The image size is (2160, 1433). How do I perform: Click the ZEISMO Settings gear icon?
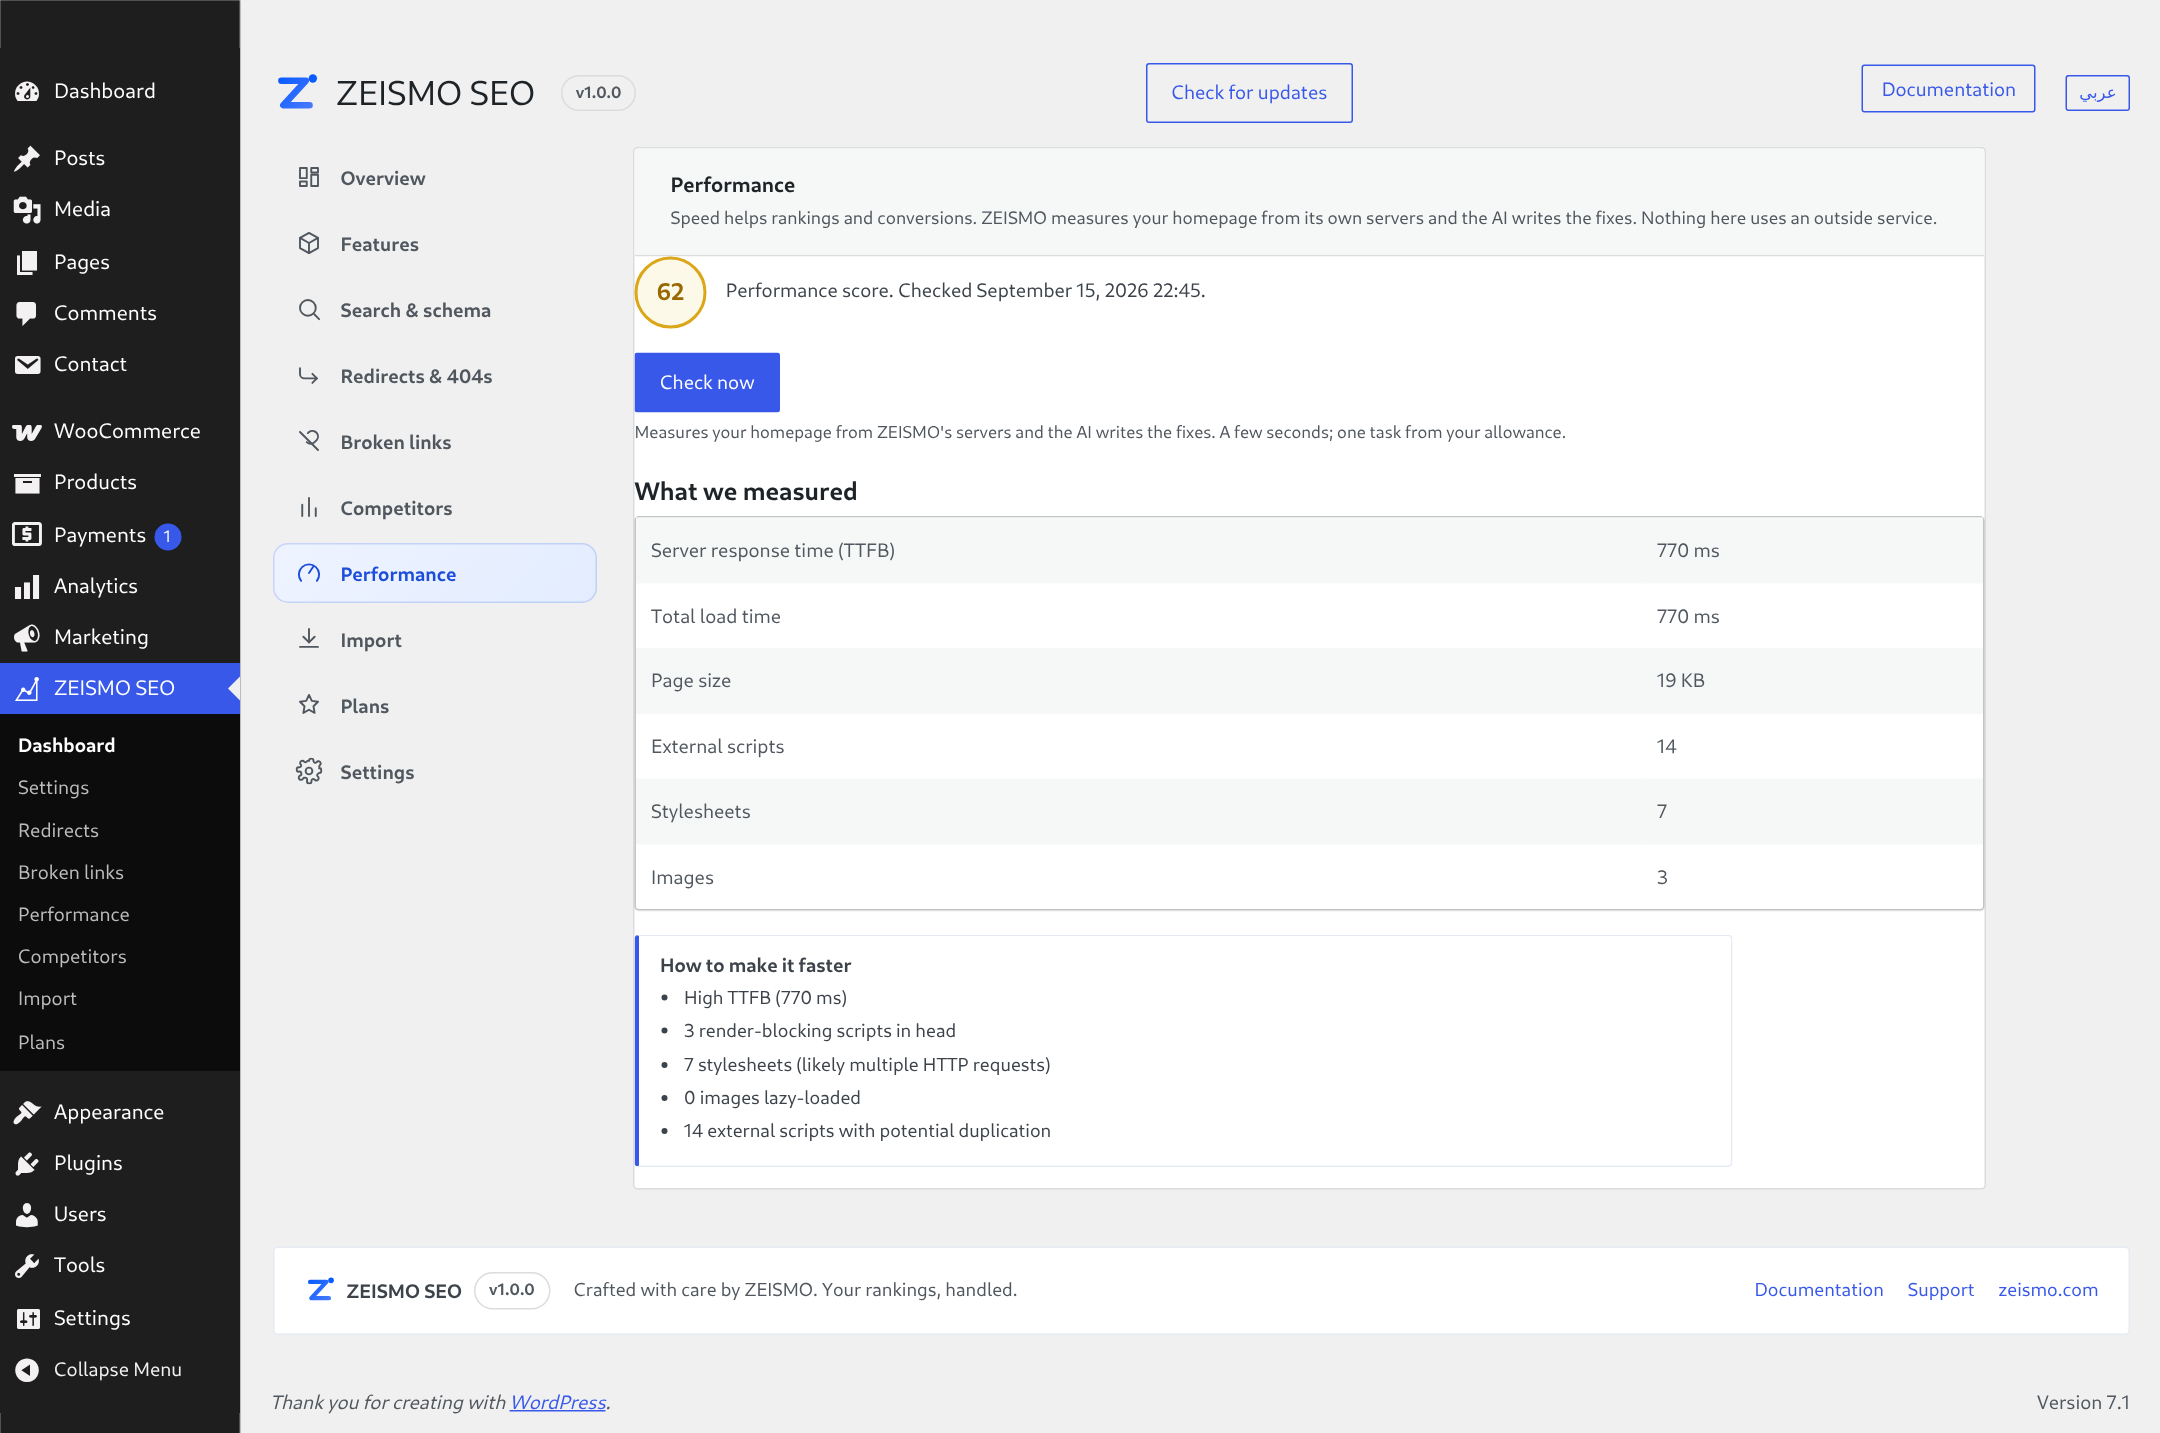[309, 771]
